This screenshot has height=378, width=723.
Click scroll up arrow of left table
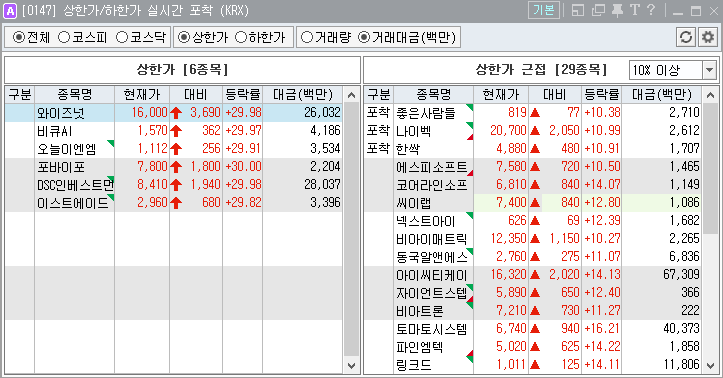pyautogui.click(x=351, y=95)
